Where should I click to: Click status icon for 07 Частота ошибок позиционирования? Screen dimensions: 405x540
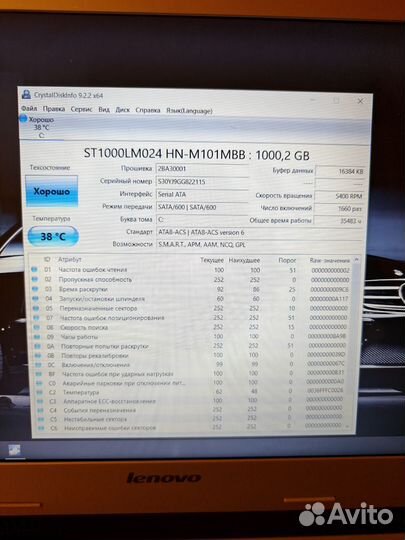(x=36, y=317)
